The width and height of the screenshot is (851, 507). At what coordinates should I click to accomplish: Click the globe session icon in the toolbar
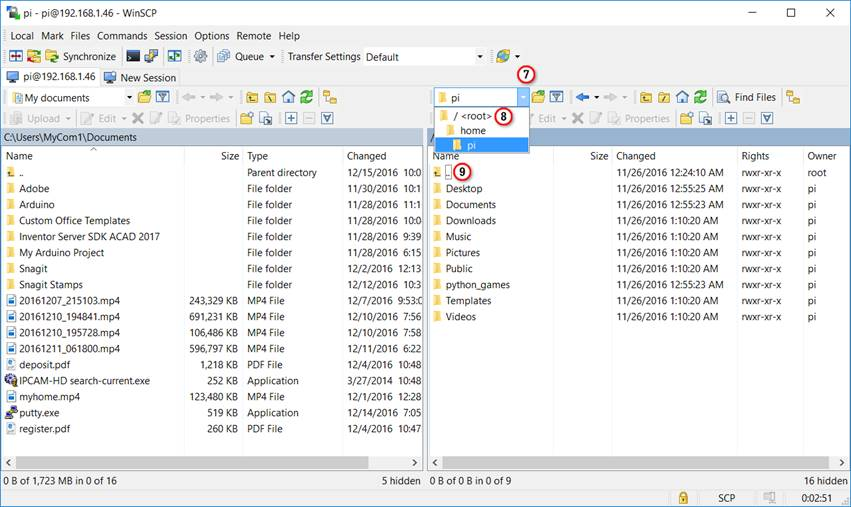(503, 56)
